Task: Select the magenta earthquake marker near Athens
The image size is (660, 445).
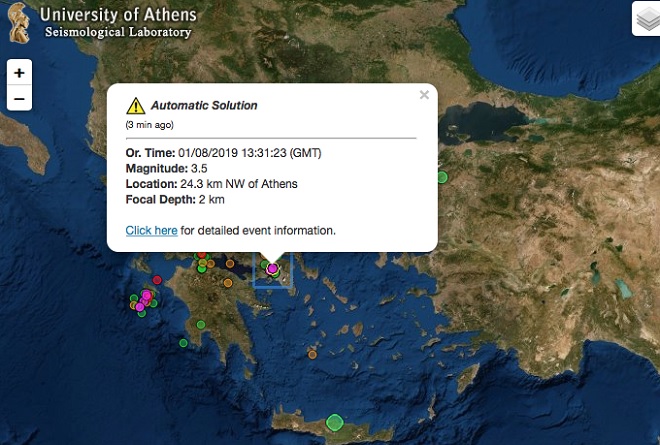Action: click(x=272, y=268)
